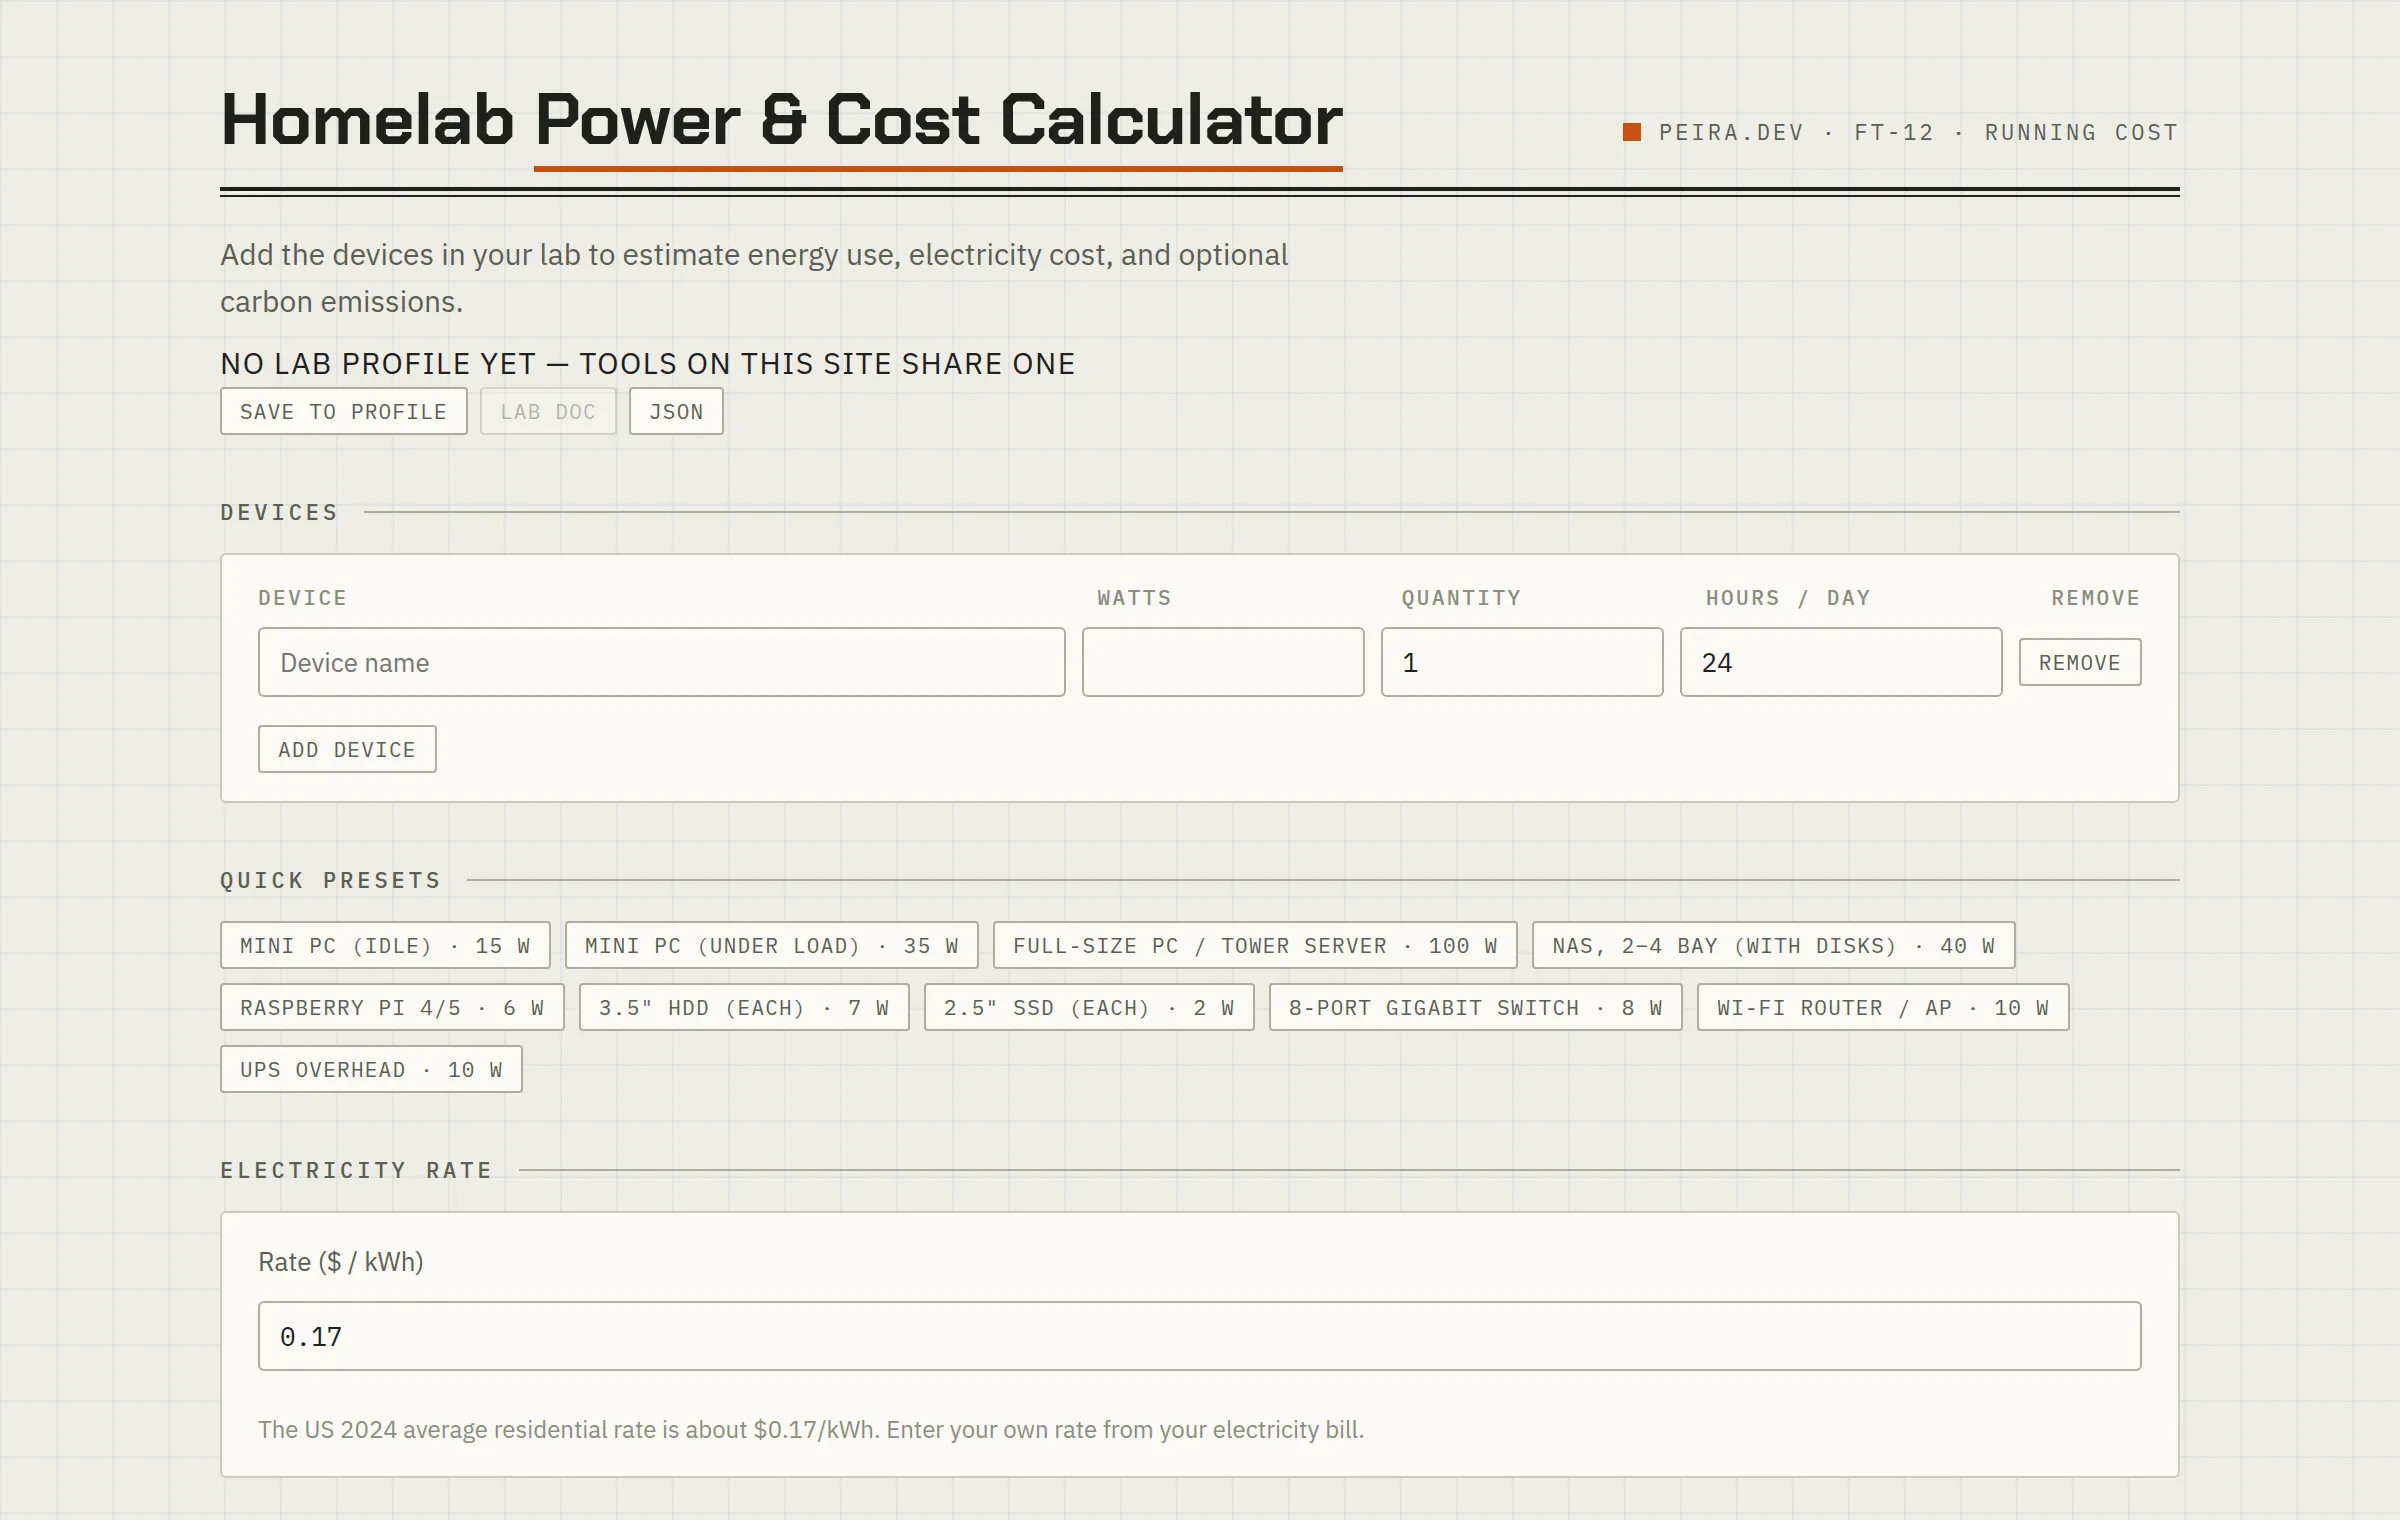Add the Mini PC (Under Load) 35 W preset
Screen dimensions: 2400x1520
click(772, 945)
